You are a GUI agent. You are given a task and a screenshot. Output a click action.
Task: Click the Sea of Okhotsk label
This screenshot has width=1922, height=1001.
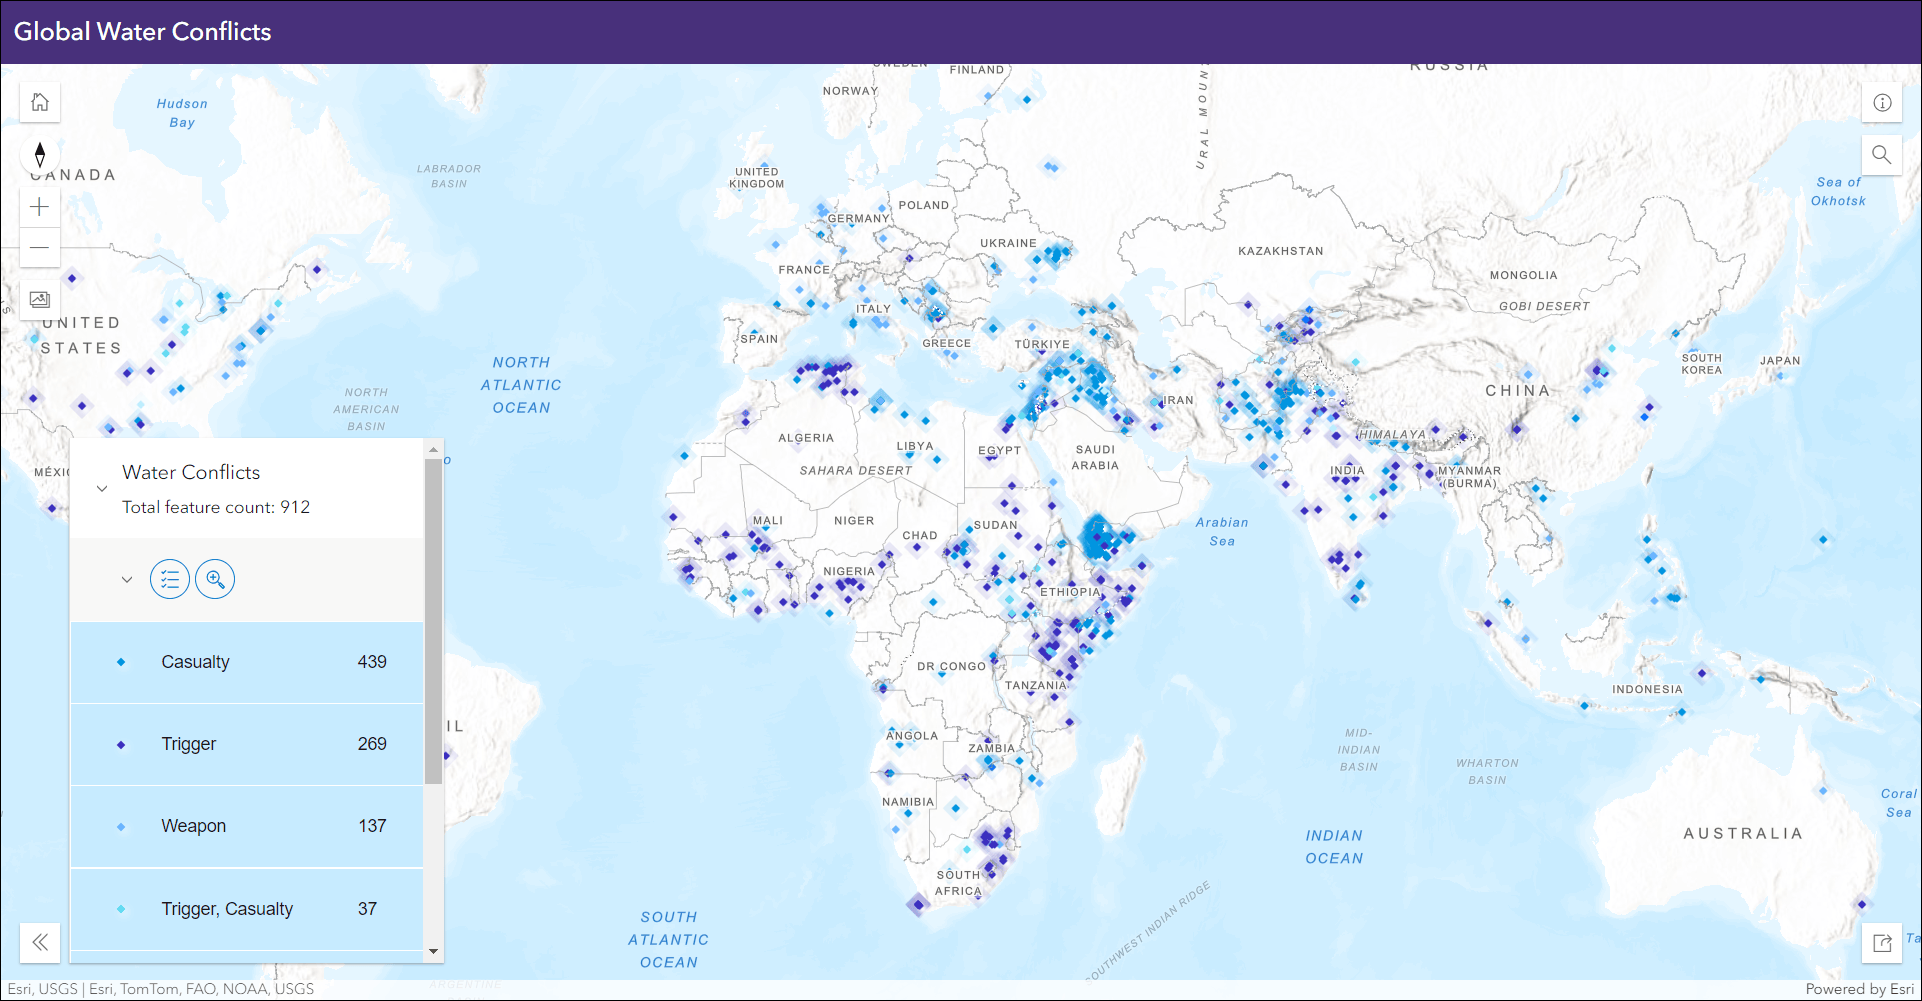click(1838, 192)
